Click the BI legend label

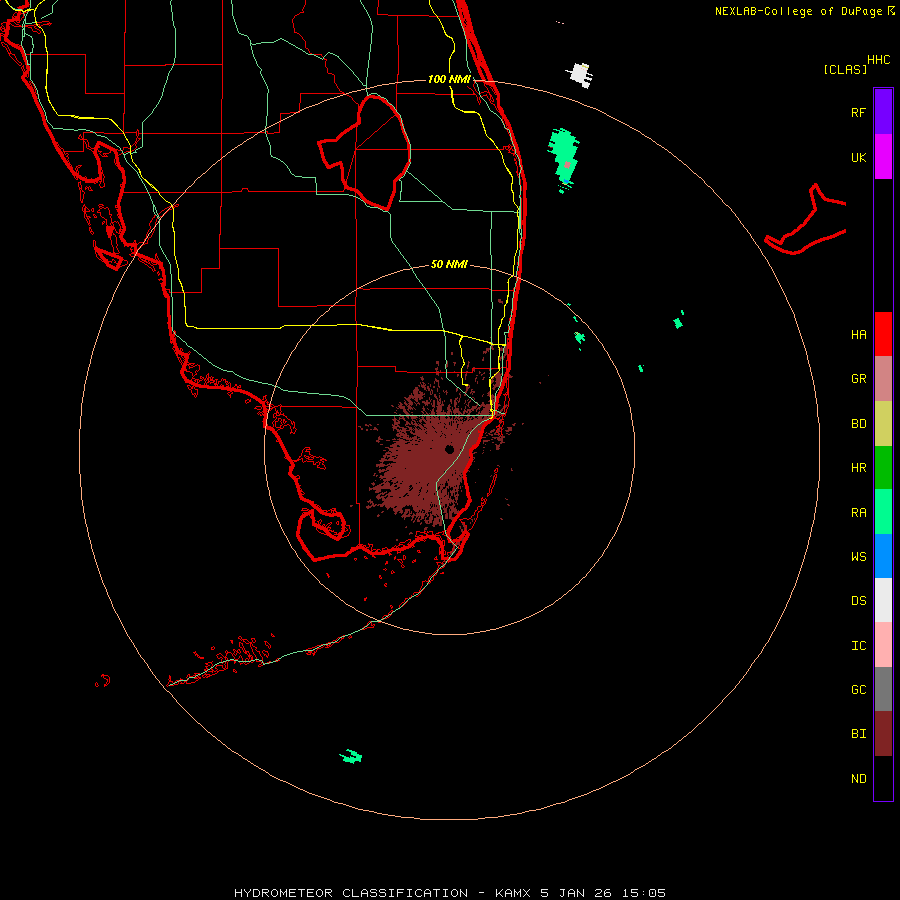[x=858, y=734]
